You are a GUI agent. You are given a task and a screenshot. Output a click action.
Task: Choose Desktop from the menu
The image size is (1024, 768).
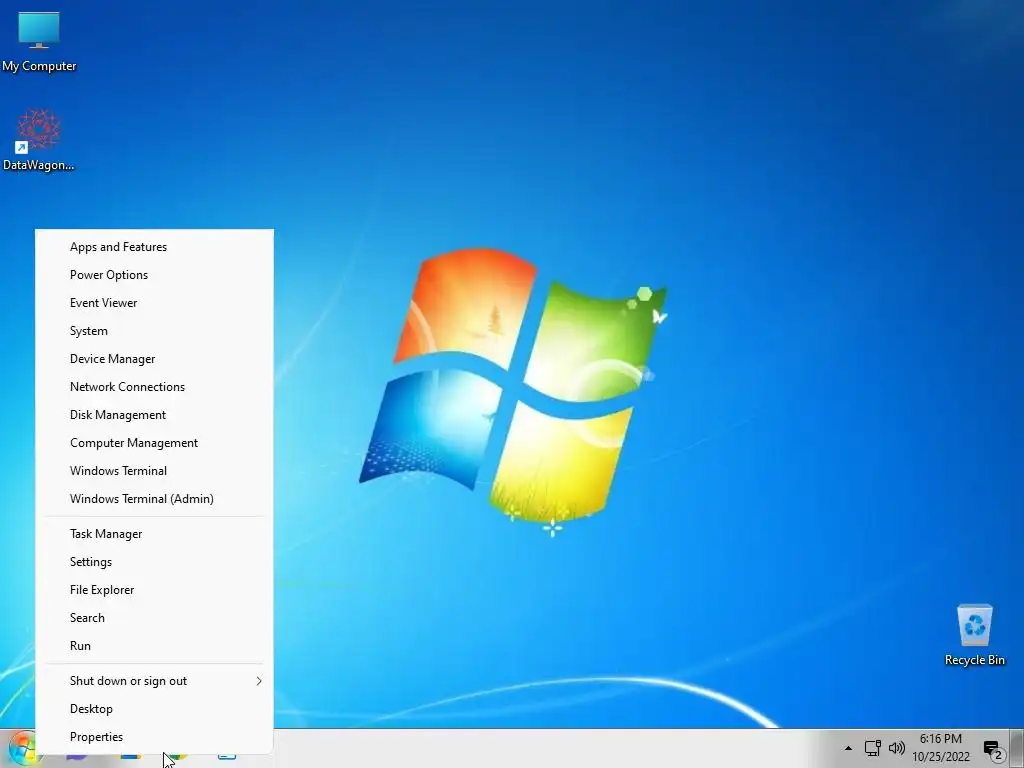click(x=154, y=709)
